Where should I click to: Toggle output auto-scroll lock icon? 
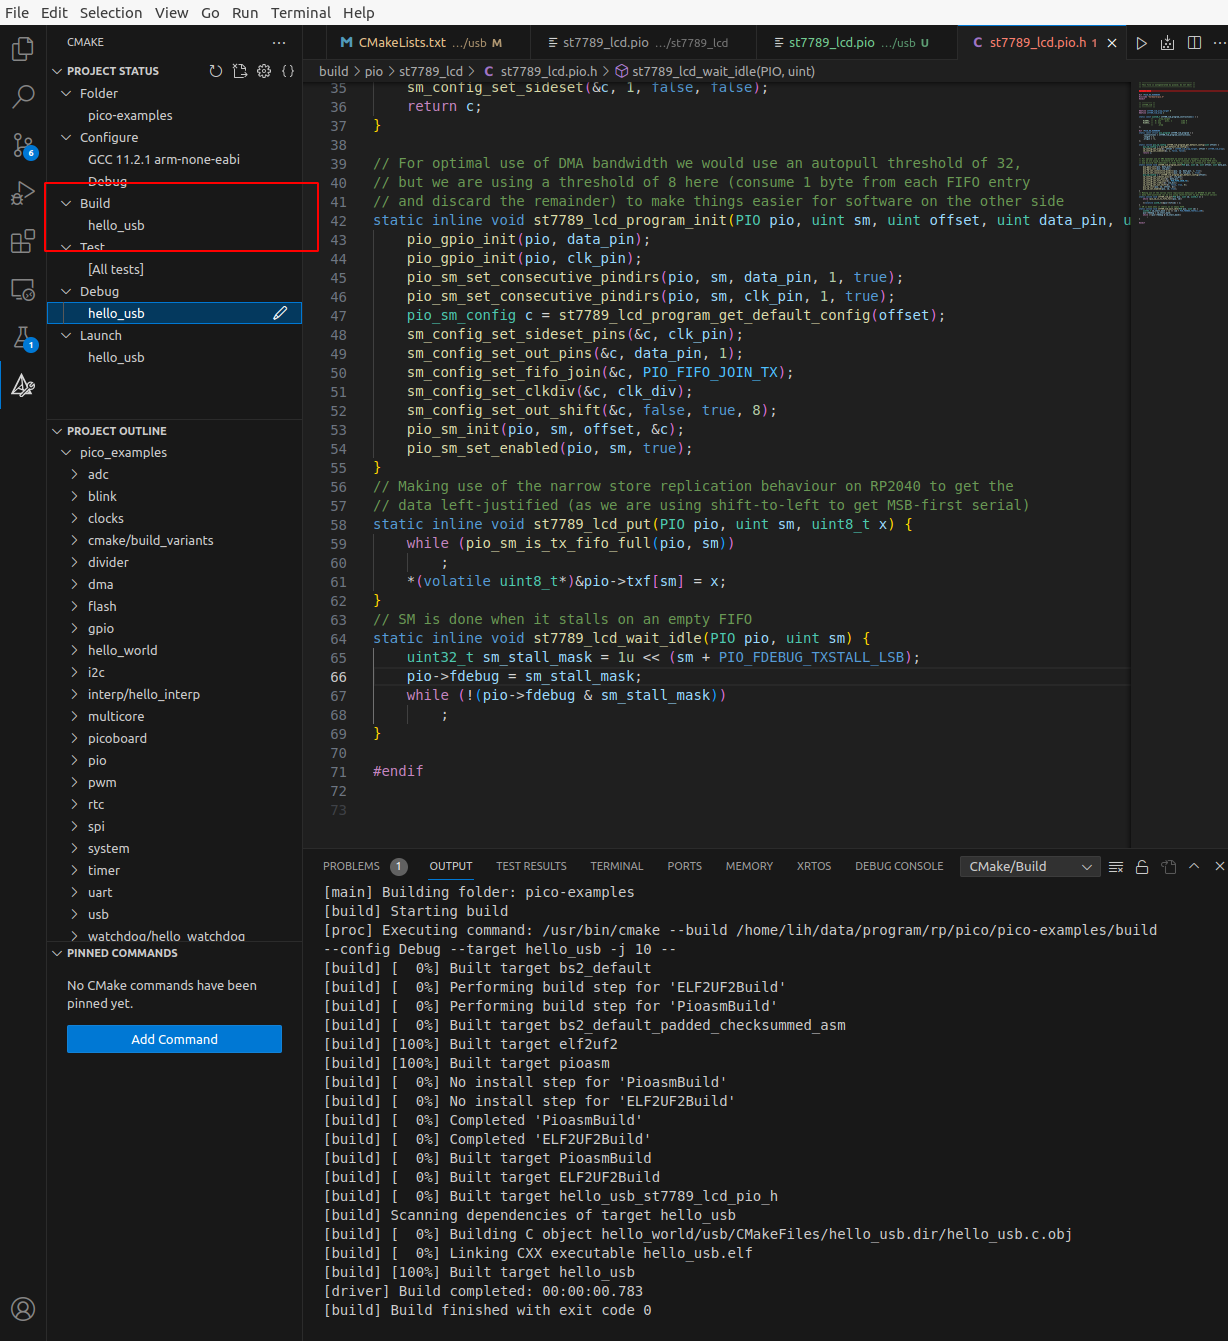coord(1142,867)
